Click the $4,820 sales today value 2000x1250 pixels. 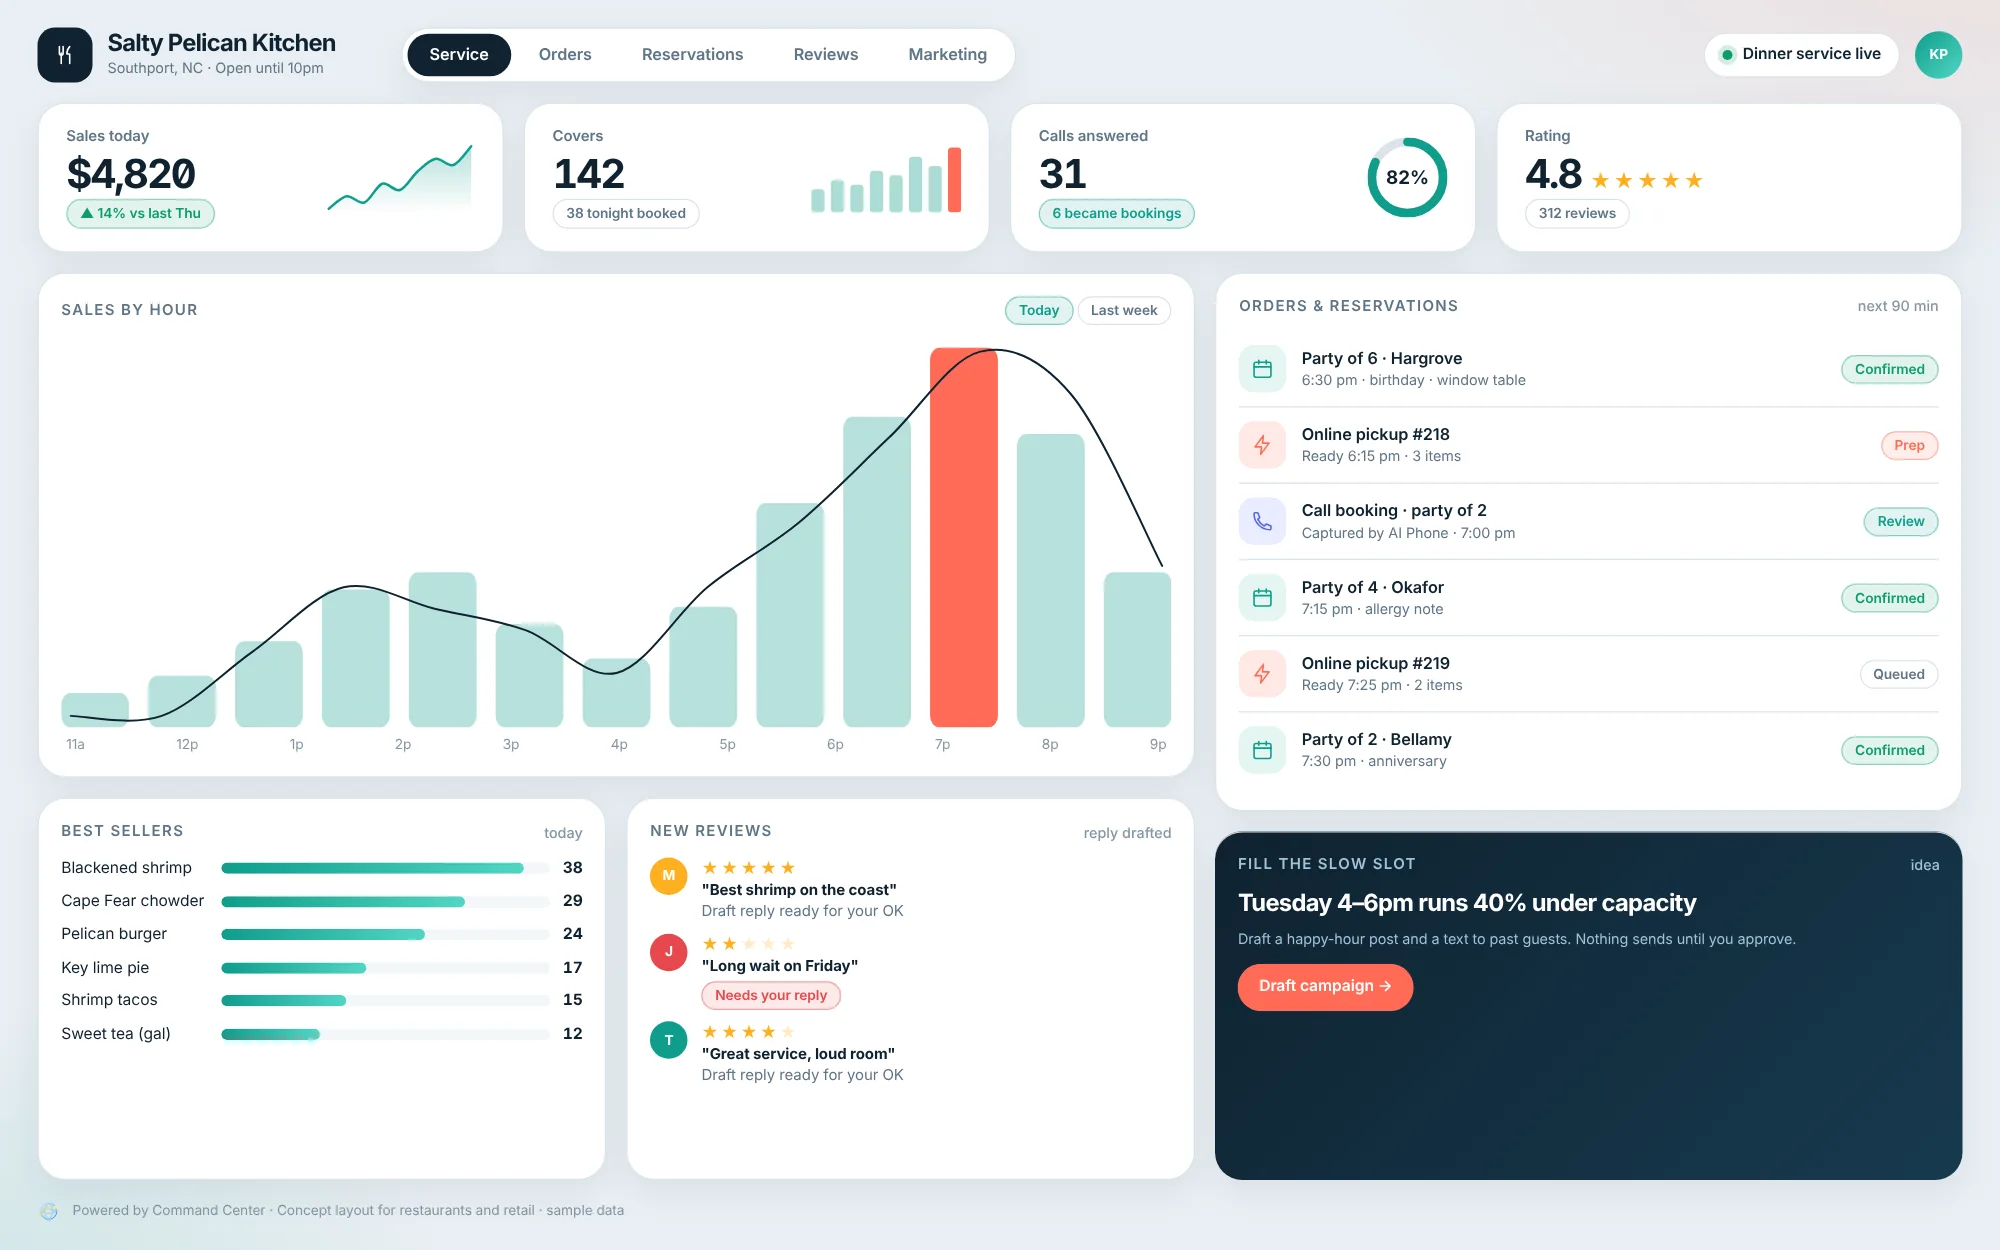click(131, 175)
